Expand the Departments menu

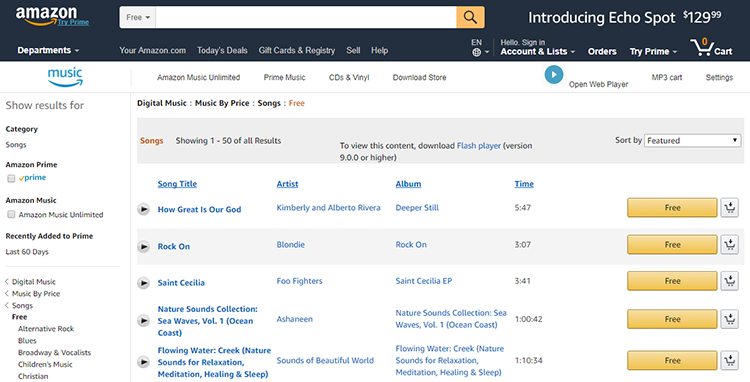[48, 50]
